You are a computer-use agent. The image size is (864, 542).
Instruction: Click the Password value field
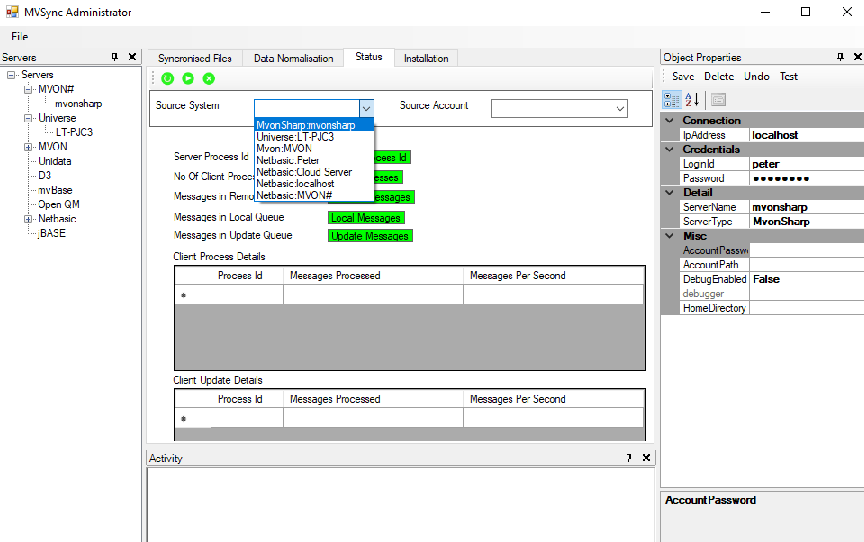click(x=806, y=178)
